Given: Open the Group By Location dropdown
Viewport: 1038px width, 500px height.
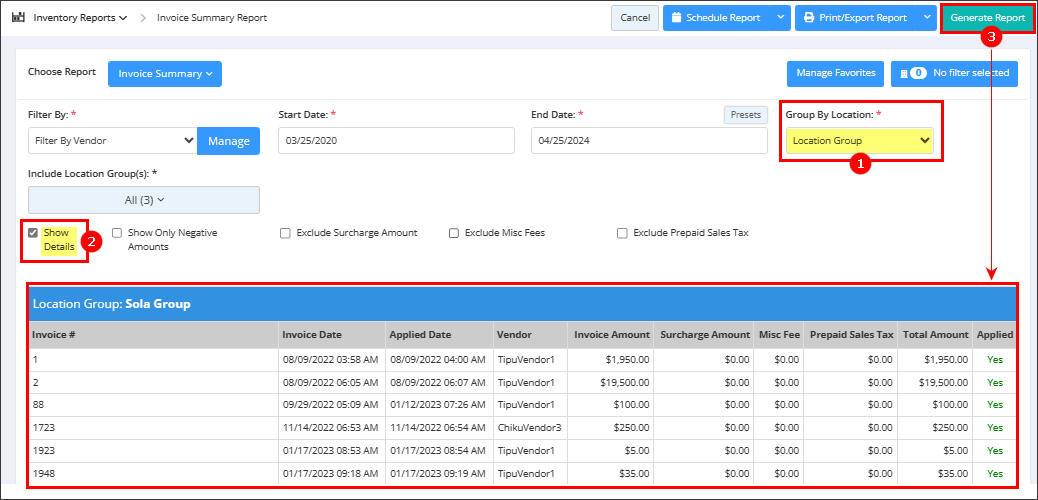Looking at the screenshot, I should [860, 140].
